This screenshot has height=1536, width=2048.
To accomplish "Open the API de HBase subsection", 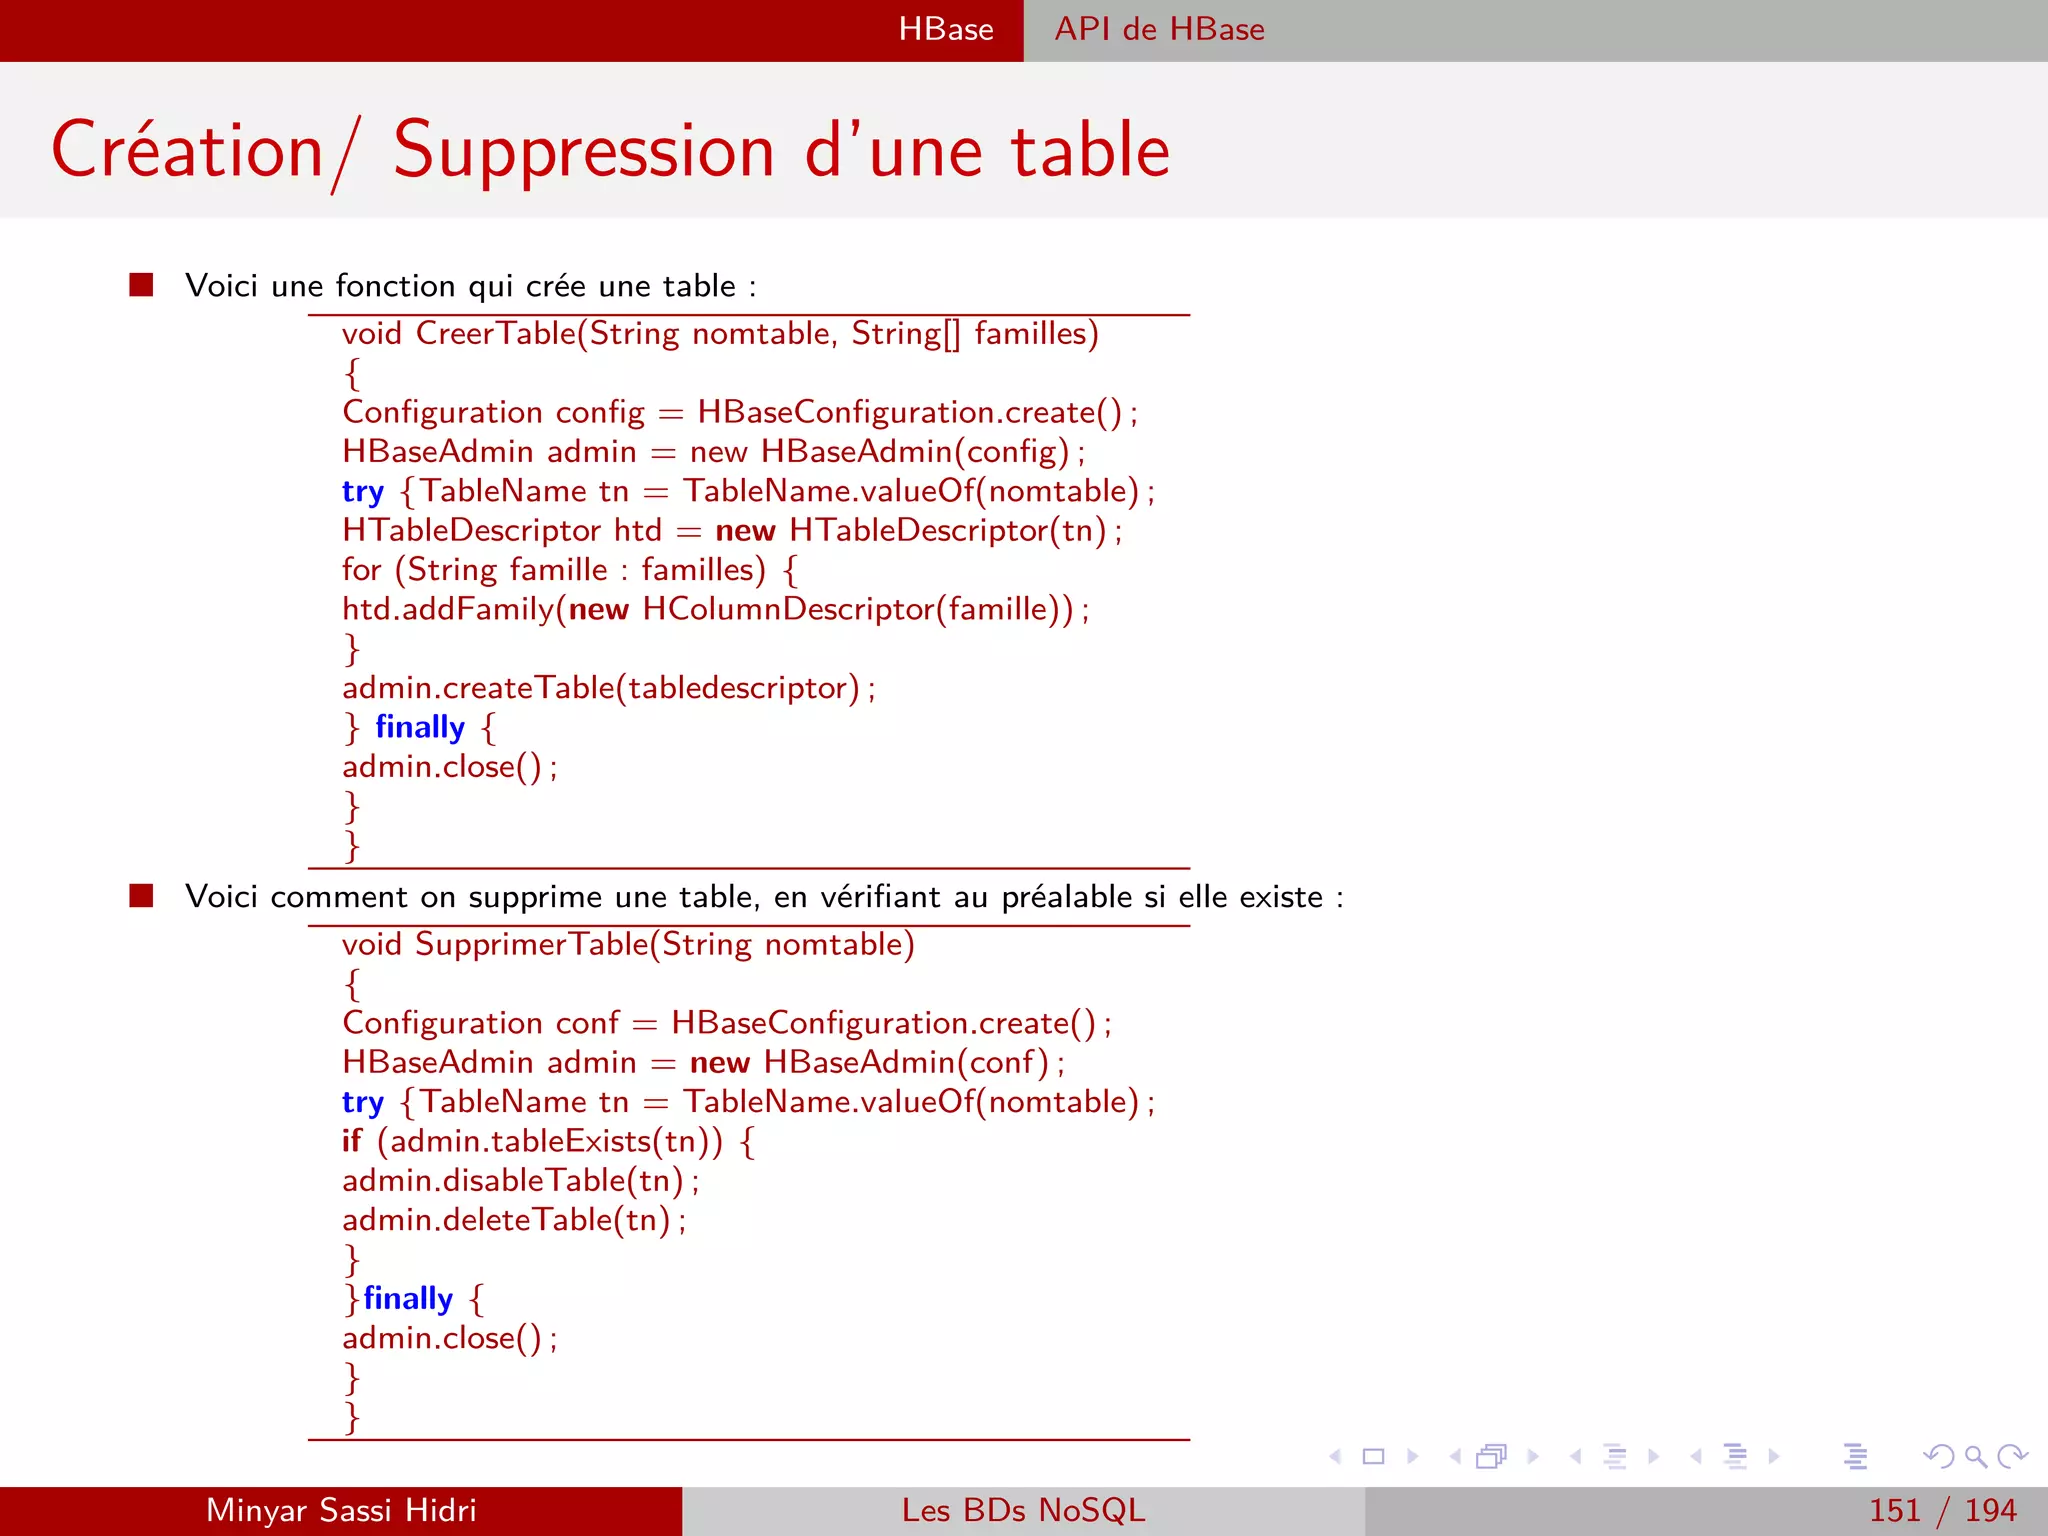I will 1159,29.
